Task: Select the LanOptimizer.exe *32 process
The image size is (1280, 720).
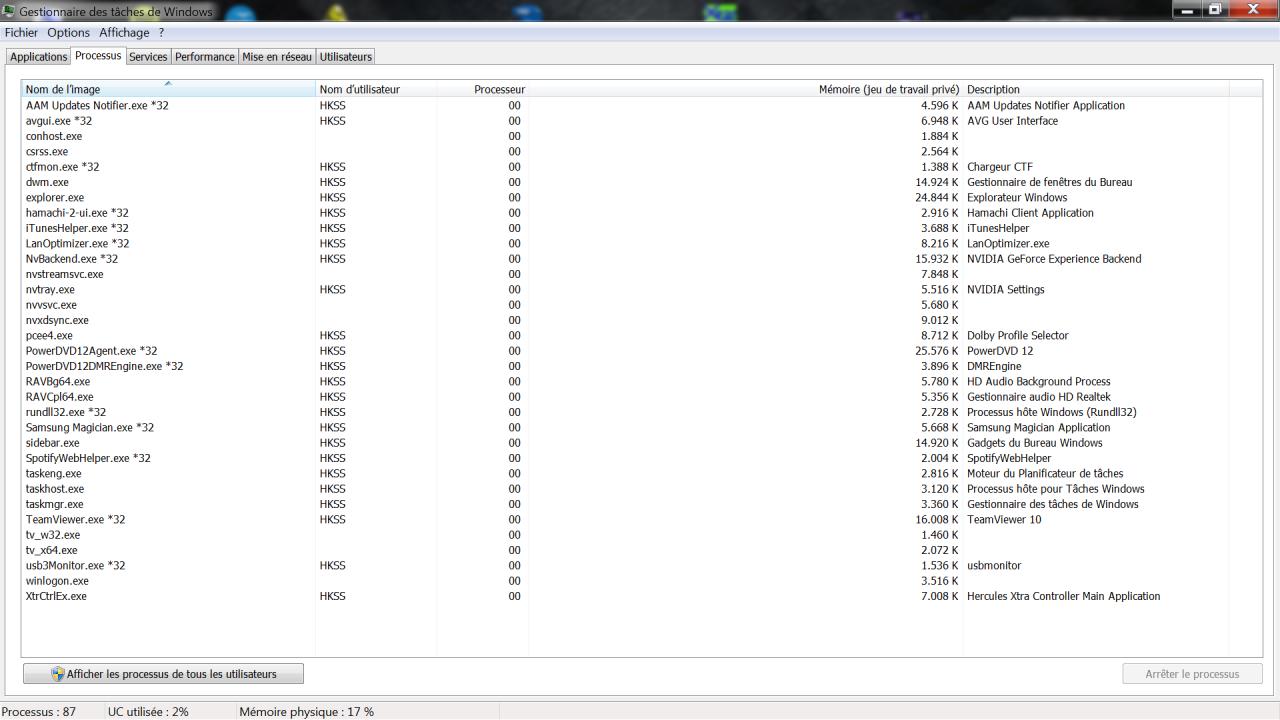Action: pos(642,243)
